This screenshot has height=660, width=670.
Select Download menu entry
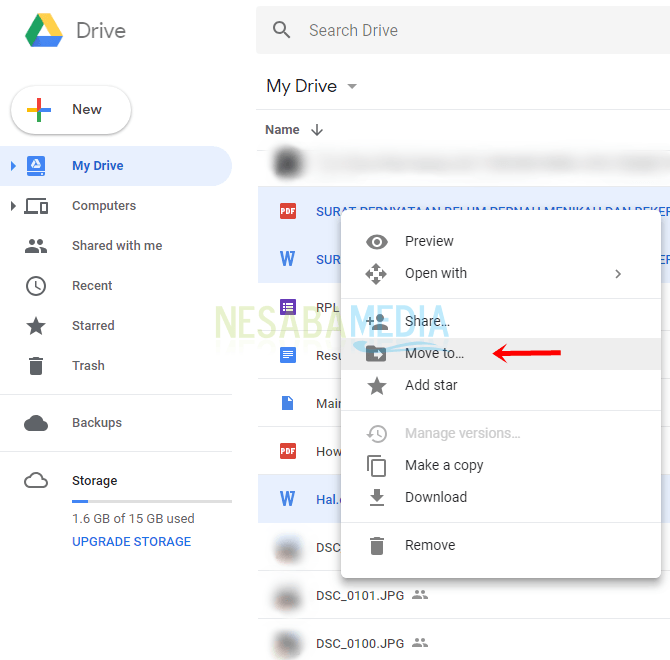(x=501, y=497)
